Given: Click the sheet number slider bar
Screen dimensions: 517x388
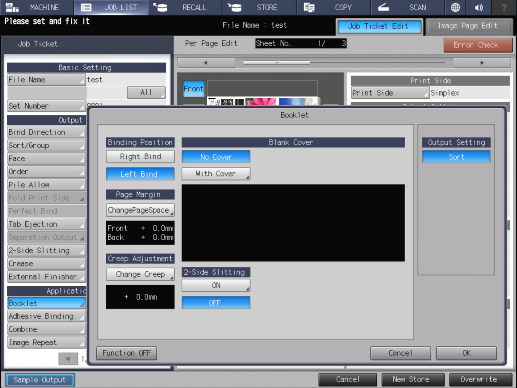Looking at the screenshot, I should click(x=344, y=62).
